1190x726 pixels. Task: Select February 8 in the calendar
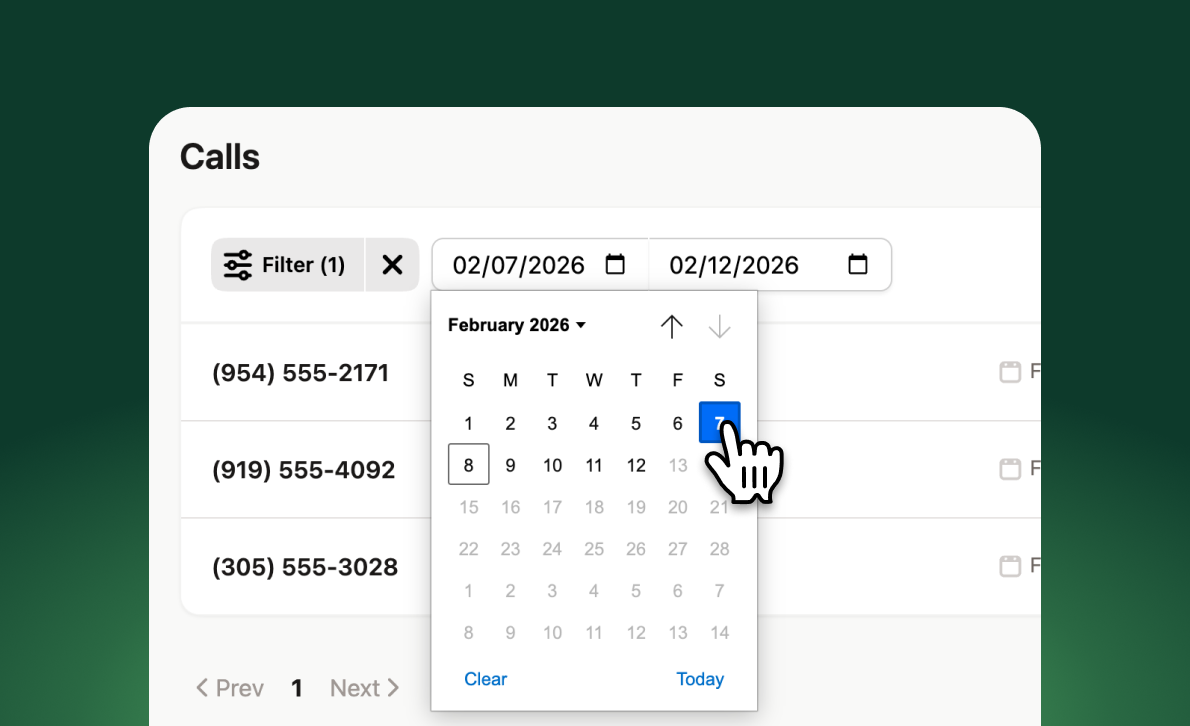[x=468, y=464]
